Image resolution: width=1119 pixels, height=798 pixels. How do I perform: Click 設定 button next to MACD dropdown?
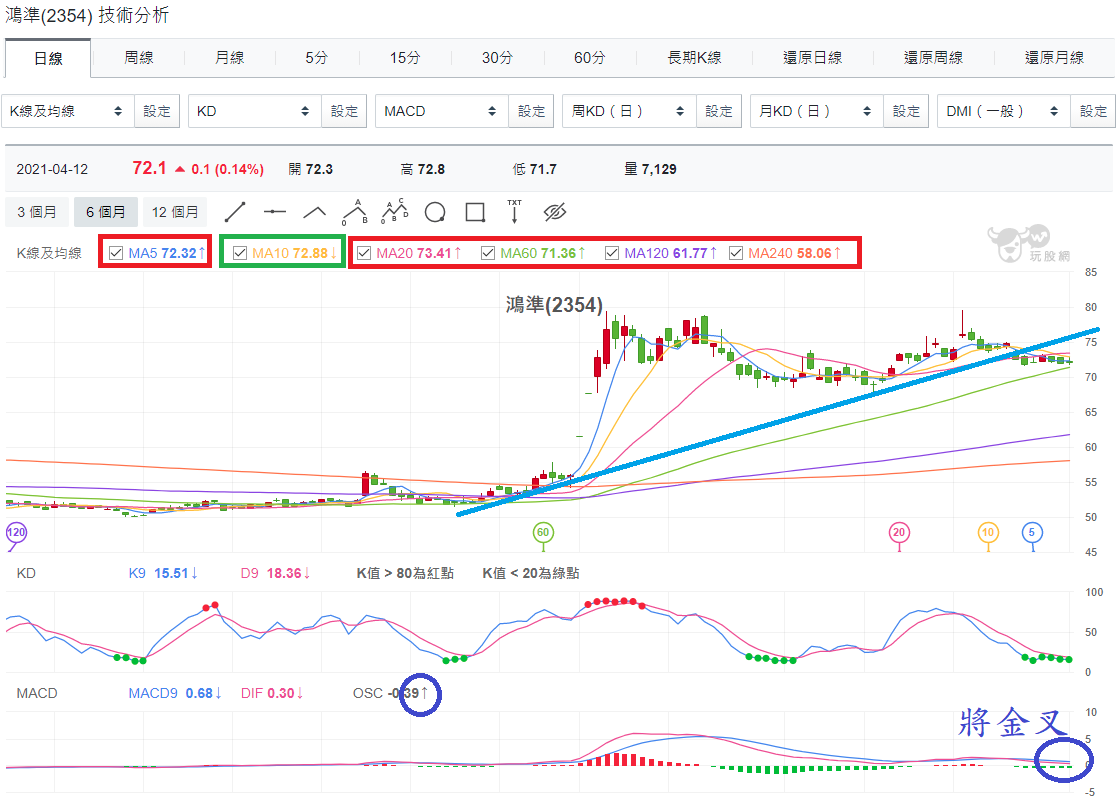click(531, 111)
